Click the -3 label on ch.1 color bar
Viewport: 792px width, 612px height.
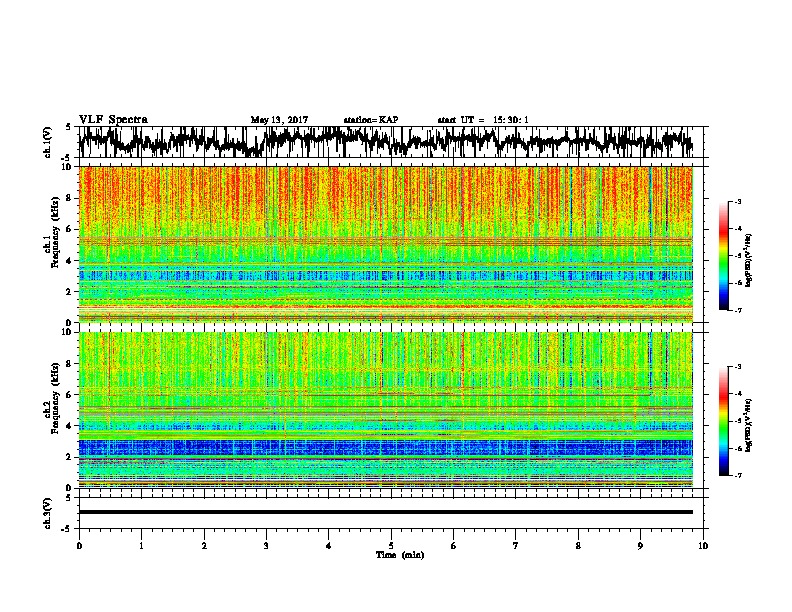[x=738, y=201]
